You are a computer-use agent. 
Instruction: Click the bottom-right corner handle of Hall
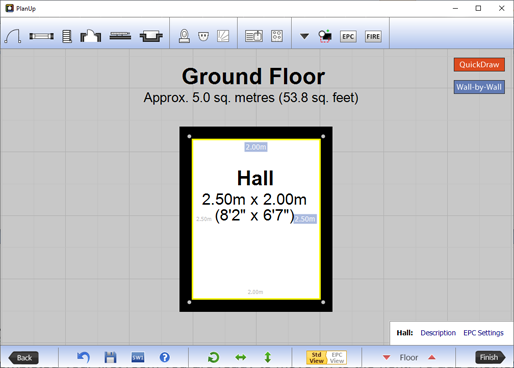coord(323,302)
